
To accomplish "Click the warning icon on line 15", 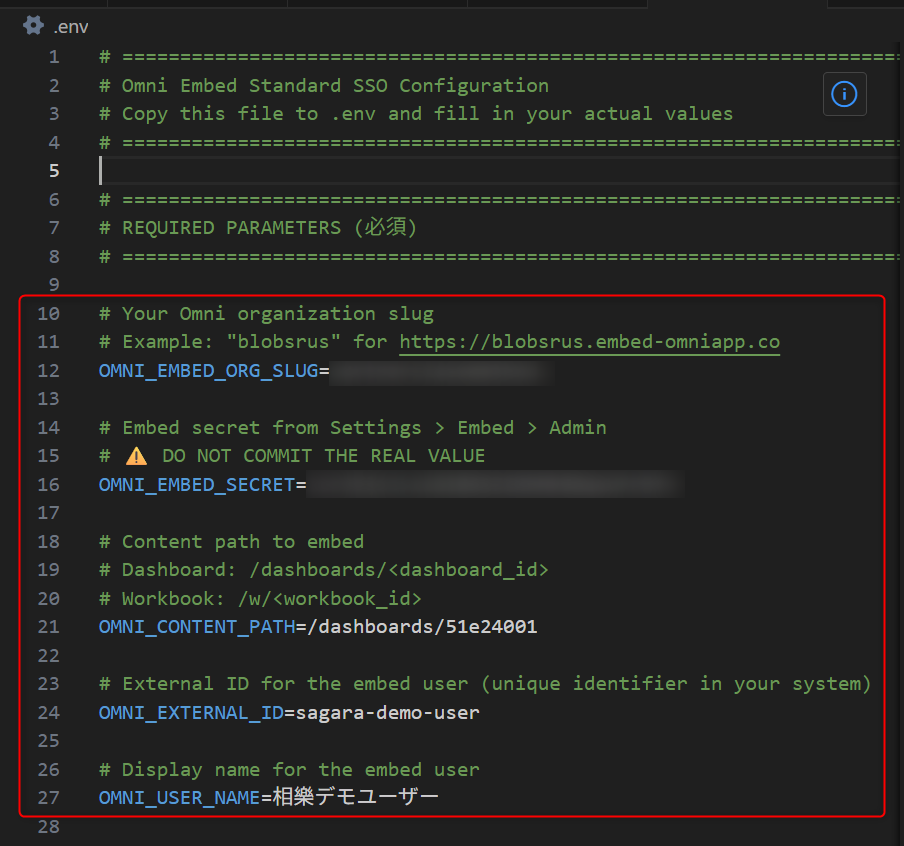I will click(x=135, y=456).
